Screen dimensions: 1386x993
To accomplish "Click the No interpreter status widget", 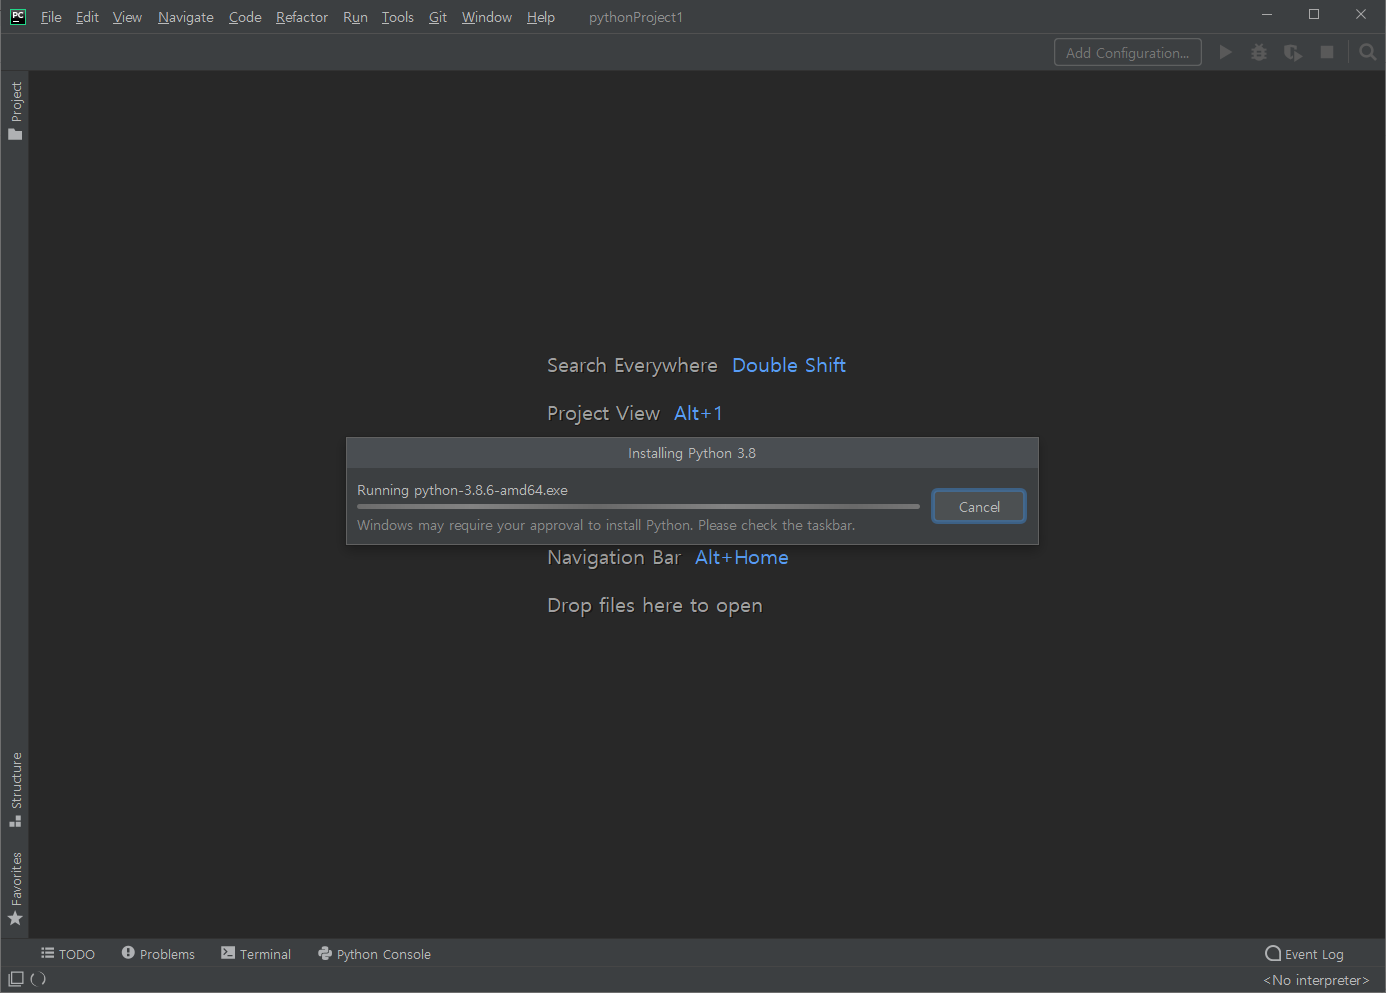I will [x=1316, y=980].
